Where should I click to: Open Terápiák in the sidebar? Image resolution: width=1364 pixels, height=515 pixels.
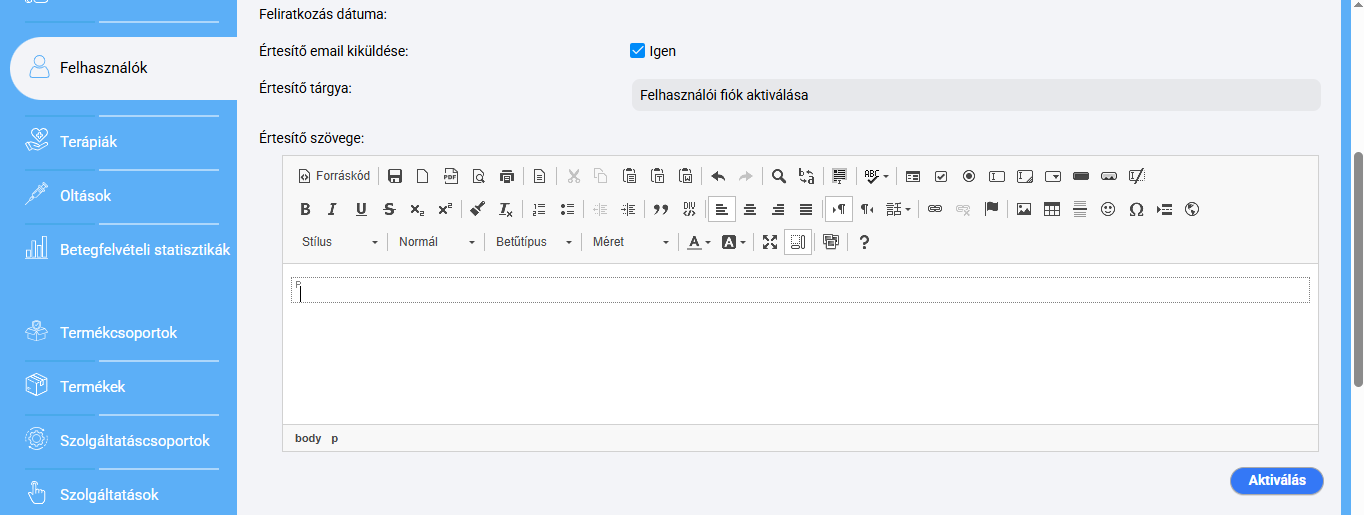[88, 142]
